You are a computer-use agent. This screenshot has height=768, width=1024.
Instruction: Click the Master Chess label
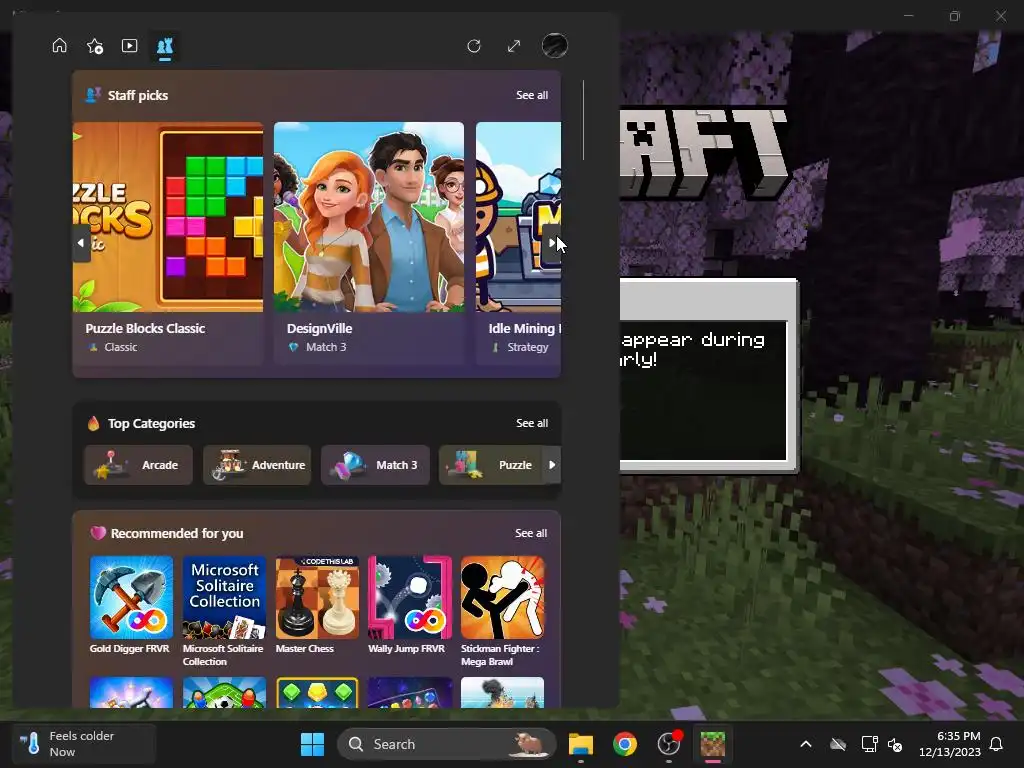304,648
